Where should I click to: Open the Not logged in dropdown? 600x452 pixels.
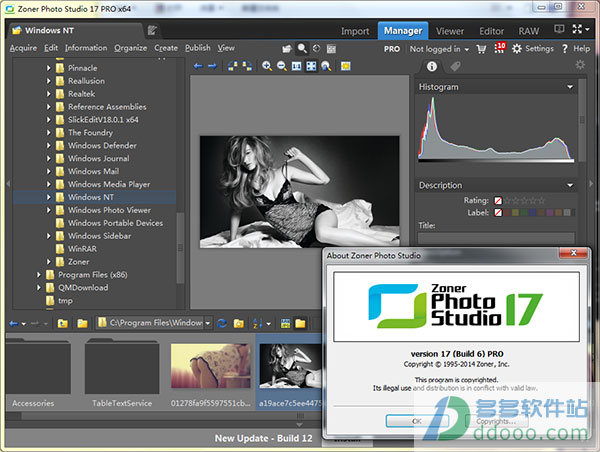439,49
